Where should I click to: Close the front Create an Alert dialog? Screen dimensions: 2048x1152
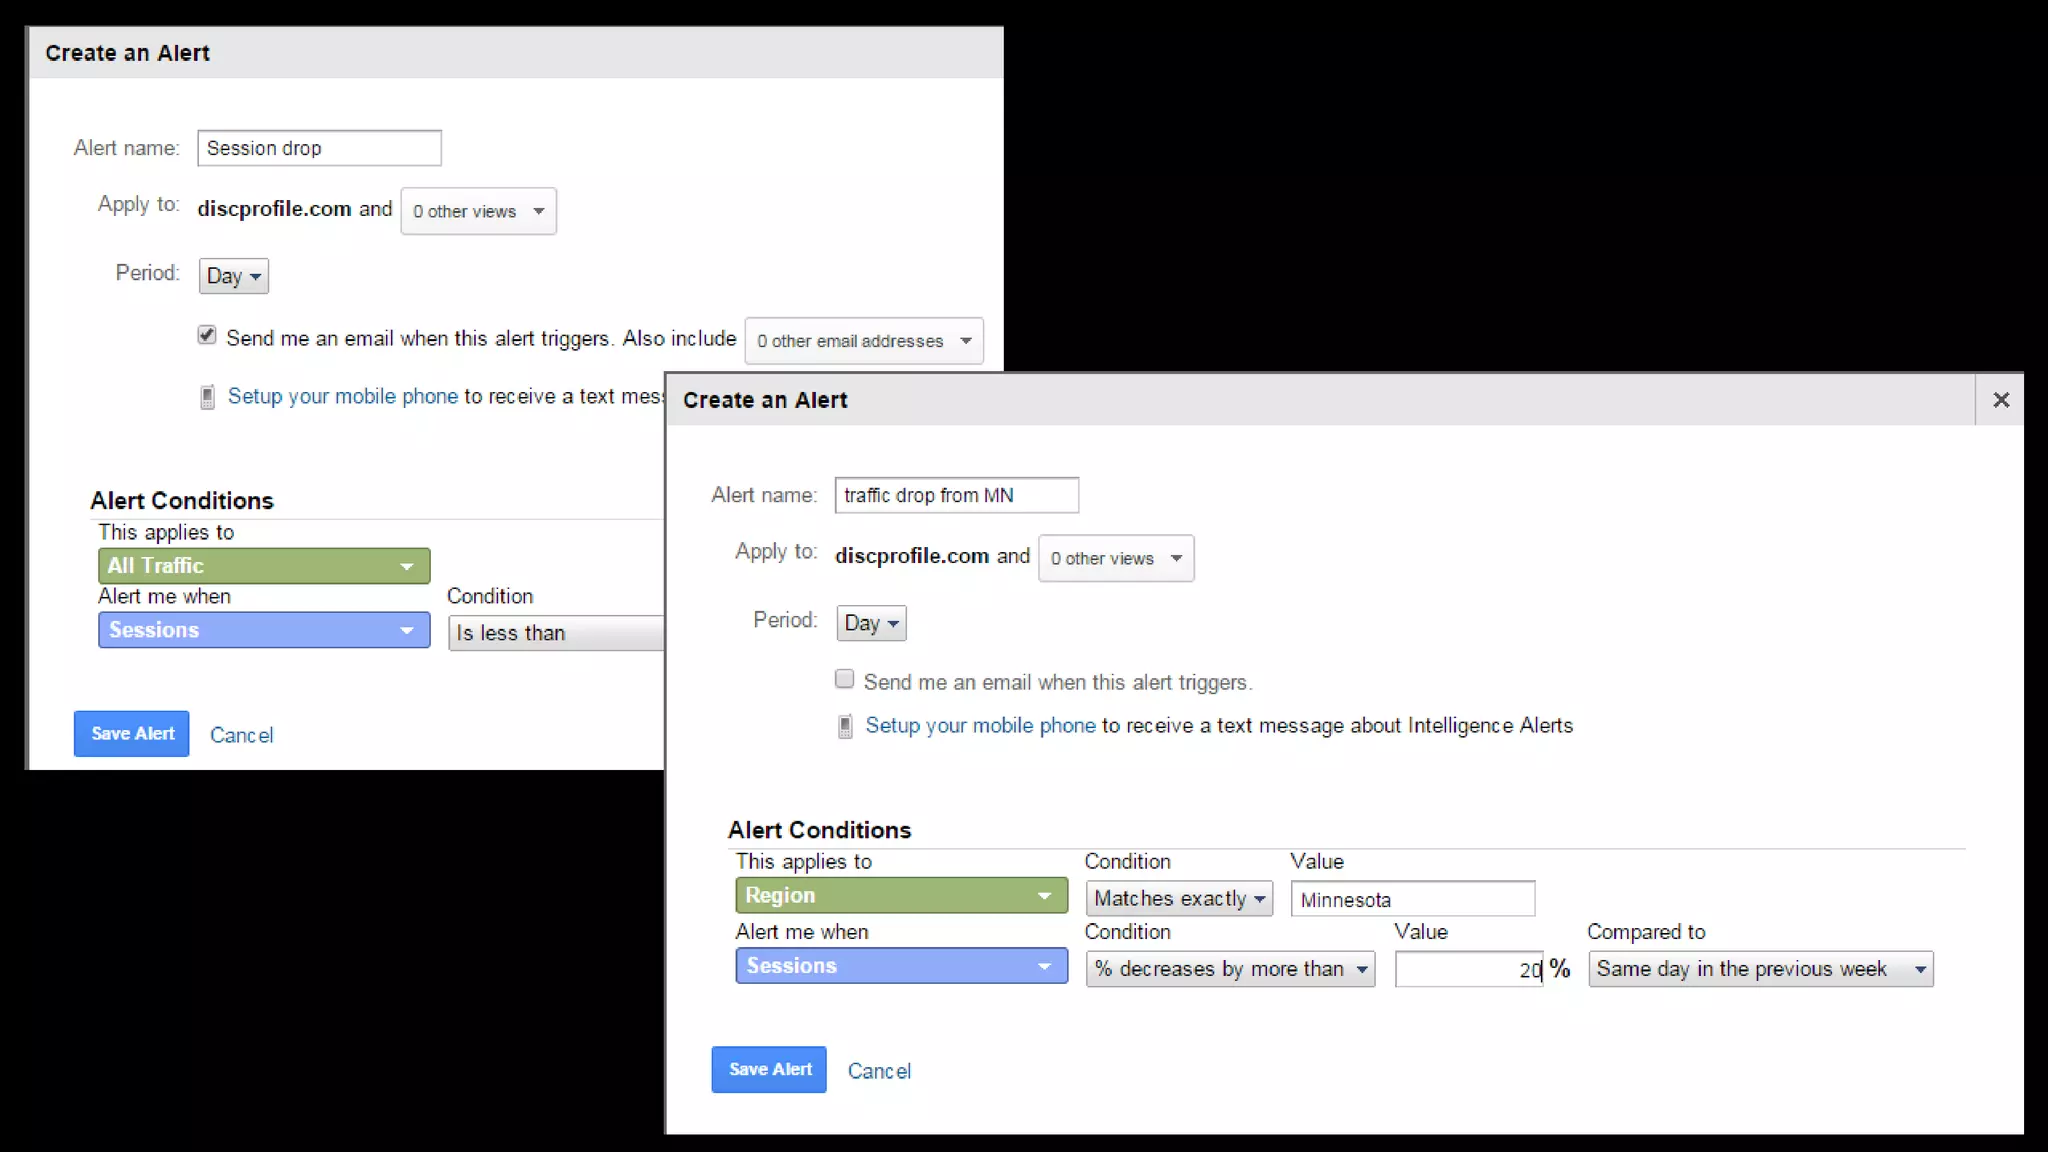pyautogui.click(x=2000, y=400)
